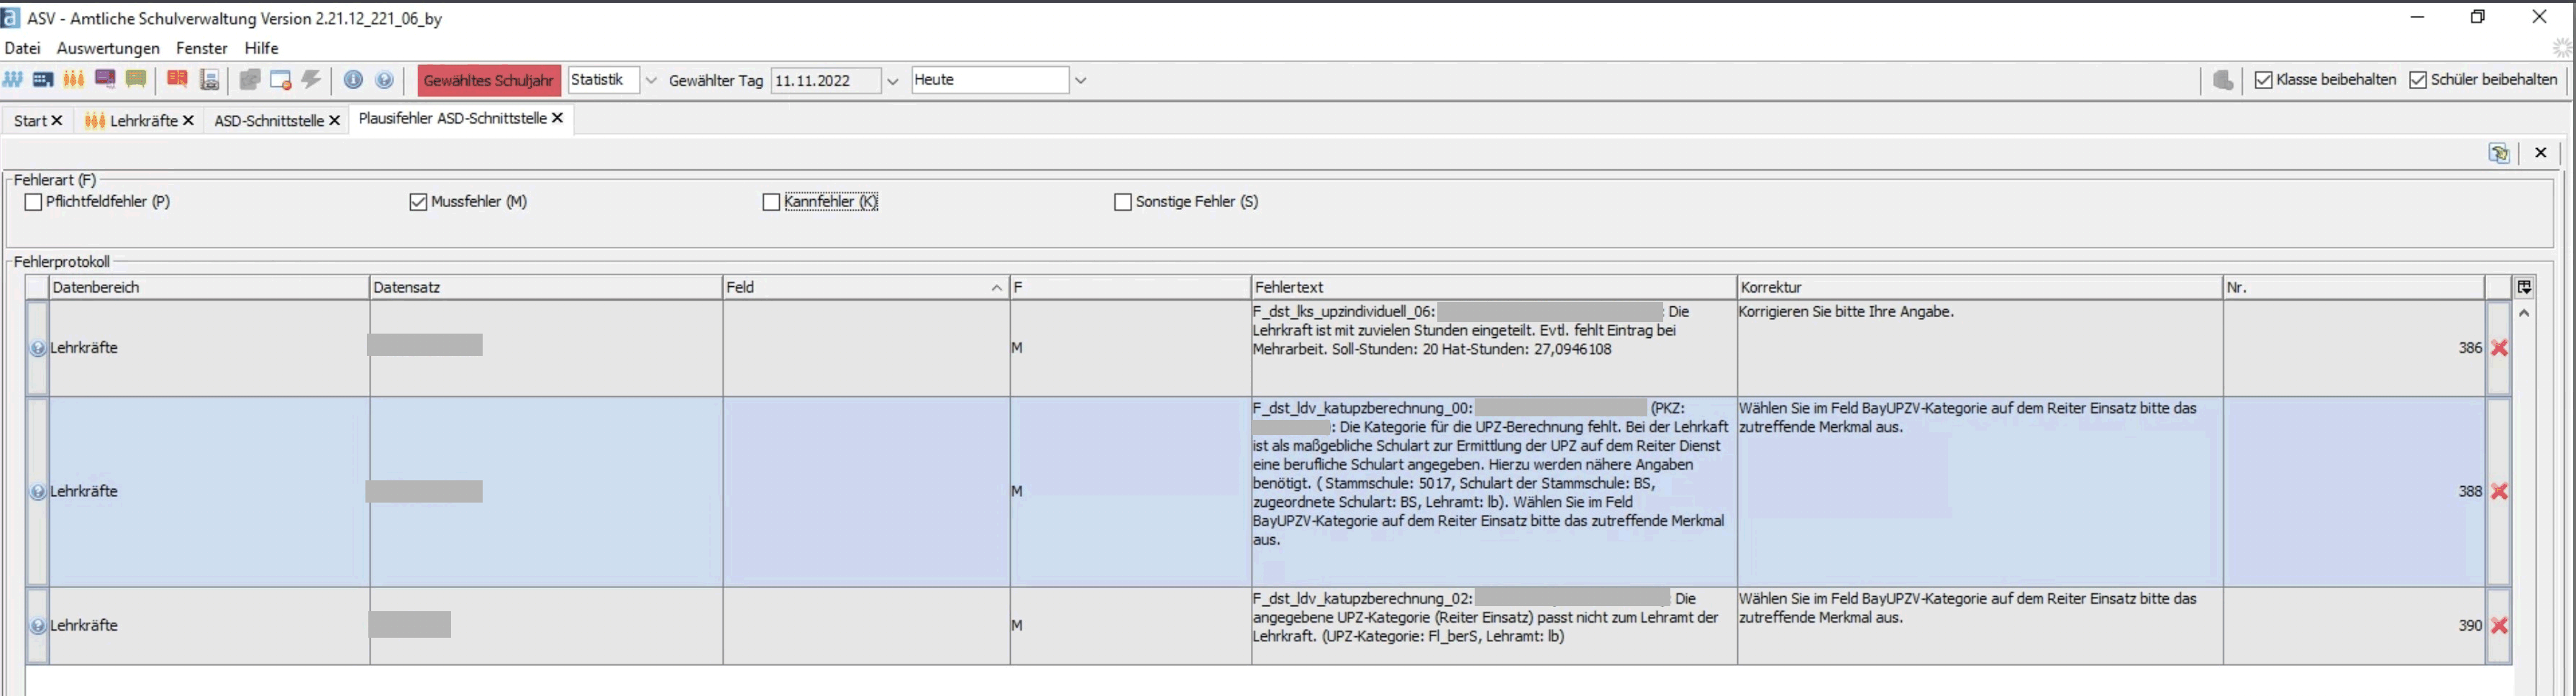Click the Fehlertext column header
The image size is (2576, 696).
[x=1494, y=287]
